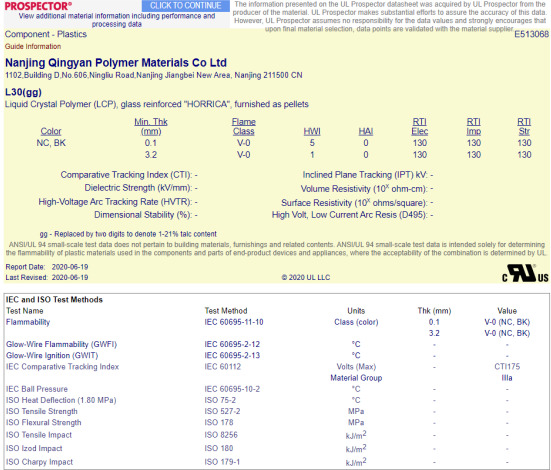Image resolution: width=551 pixels, height=470 pixels.
Task: Open the Flame Class header link
Action: click(244, 127)
